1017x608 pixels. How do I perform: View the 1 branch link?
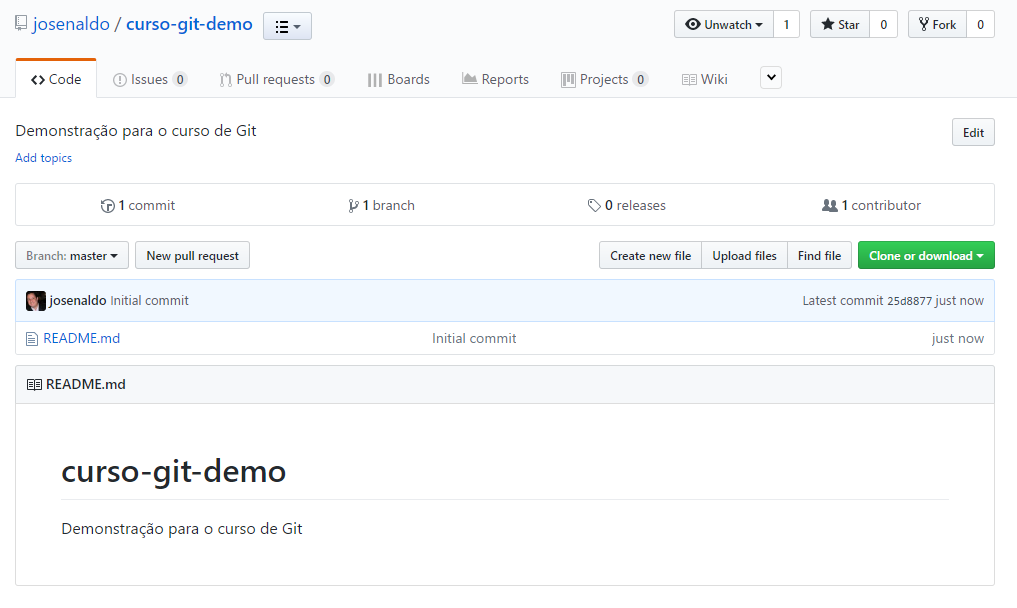(x=381, y=205)
